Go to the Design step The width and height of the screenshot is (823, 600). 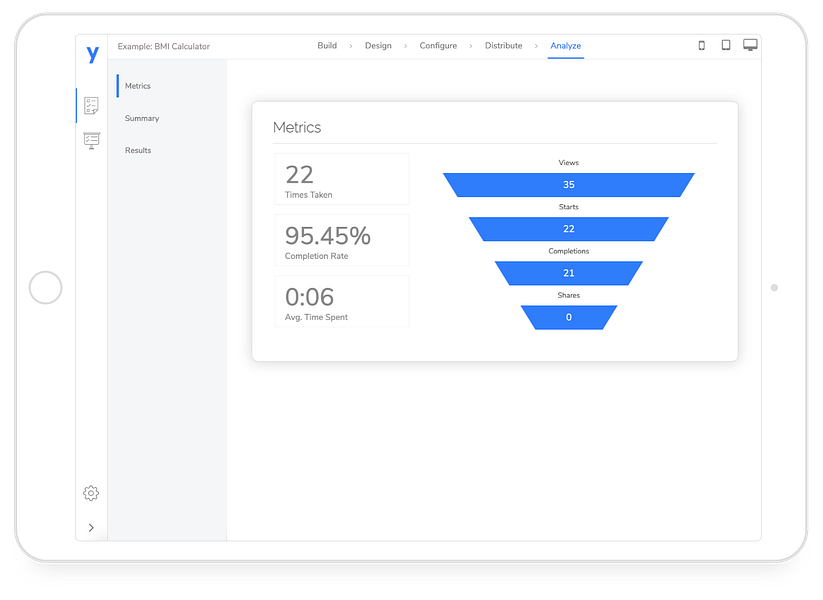[378, 46]
